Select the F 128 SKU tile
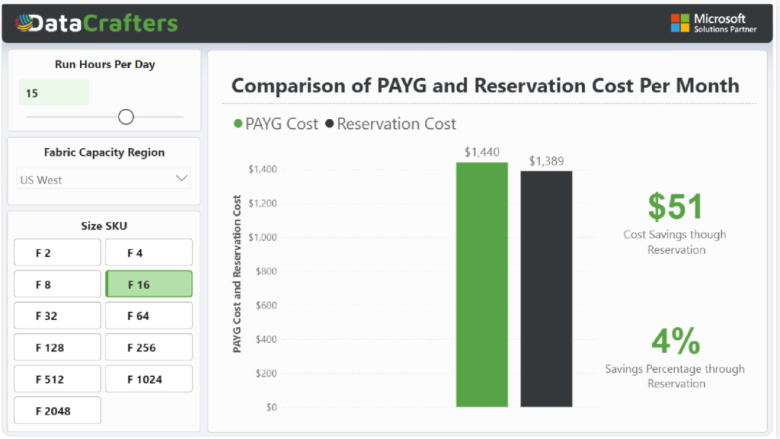The width and height of the screenshot is (780, 439). click(57, 348)
